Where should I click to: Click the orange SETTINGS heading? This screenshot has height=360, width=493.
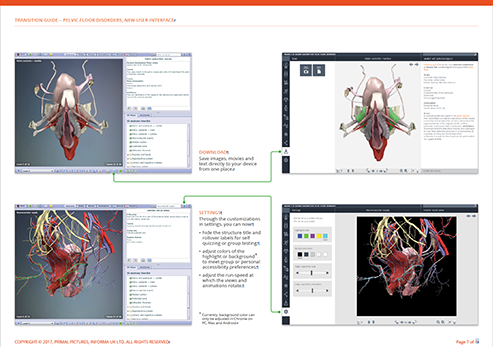[x=210, y=213]
